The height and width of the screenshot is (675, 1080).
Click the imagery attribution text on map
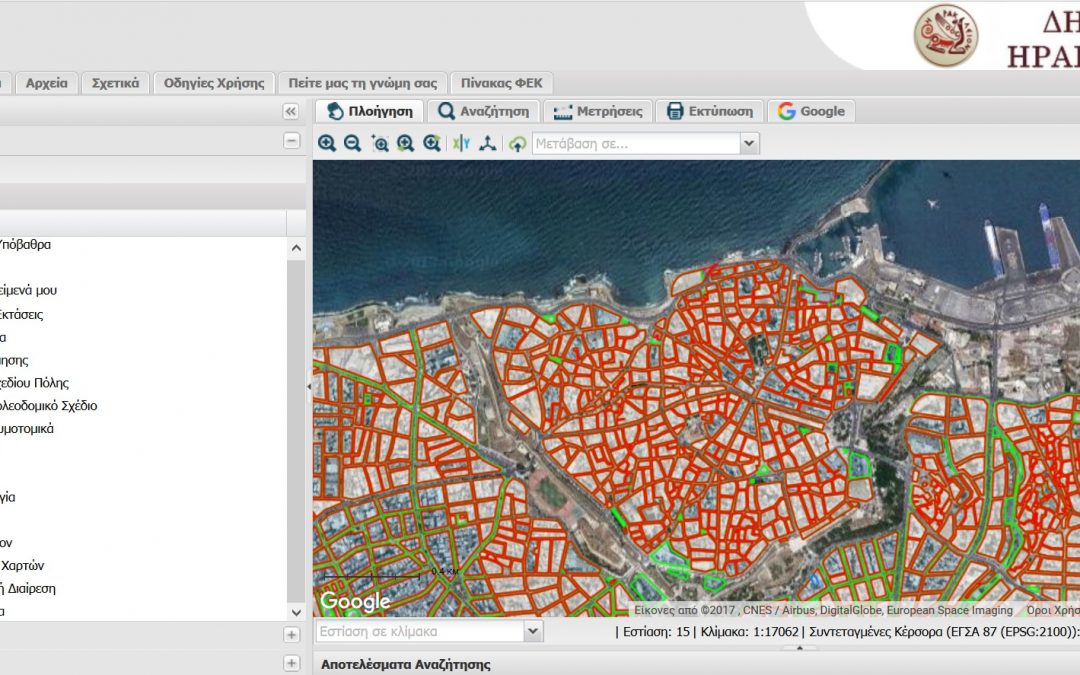pos(823,610)
